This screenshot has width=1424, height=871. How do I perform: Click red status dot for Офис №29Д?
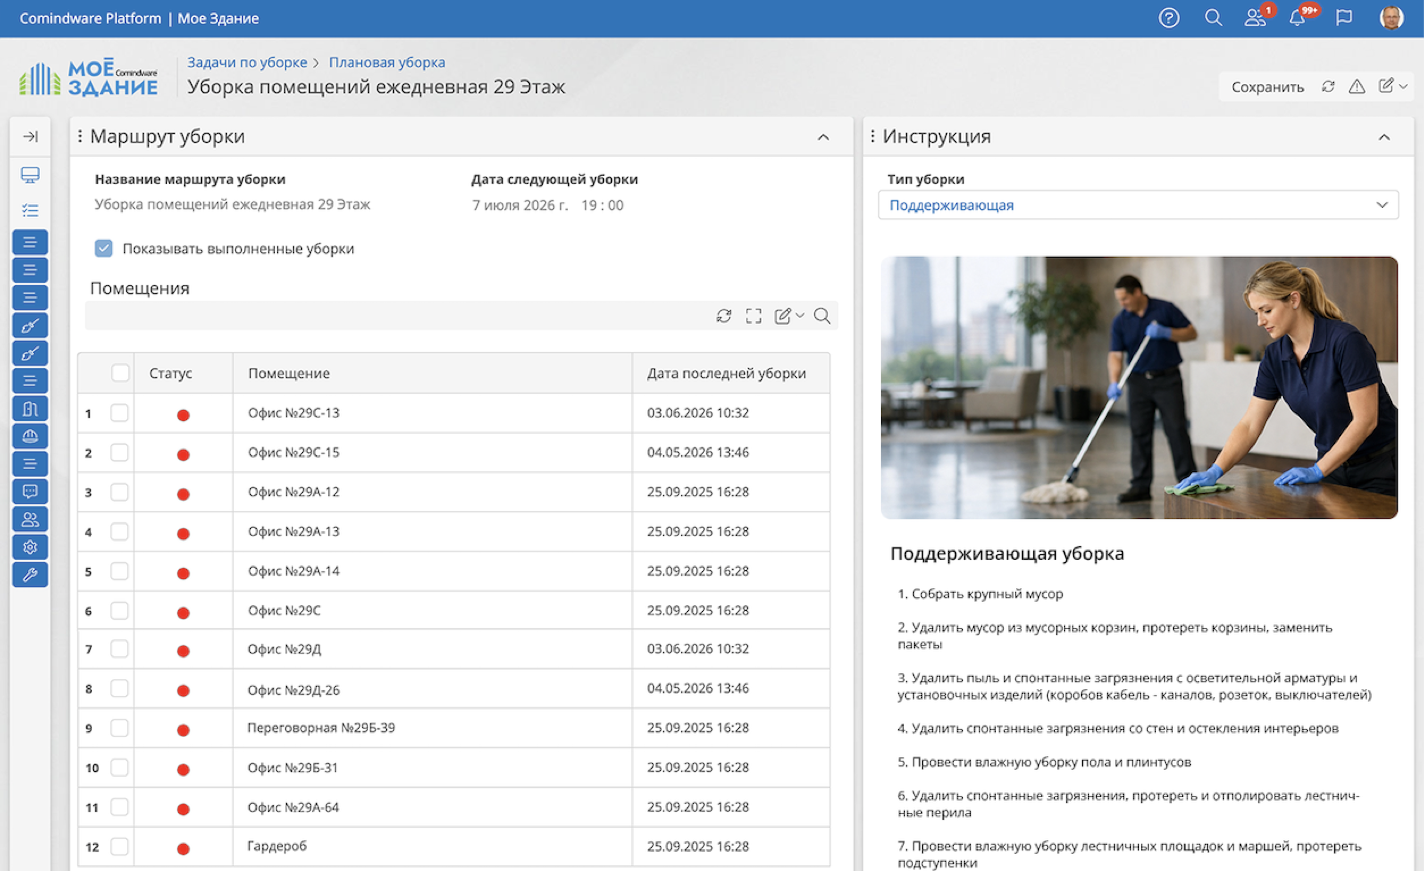(183, 651)
